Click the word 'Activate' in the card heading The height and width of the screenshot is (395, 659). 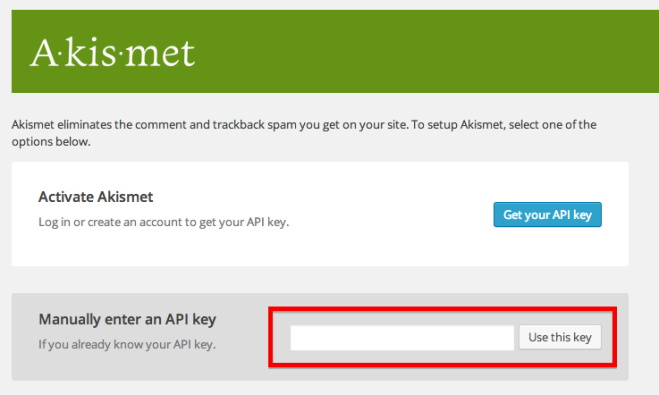tap(66, 197)
